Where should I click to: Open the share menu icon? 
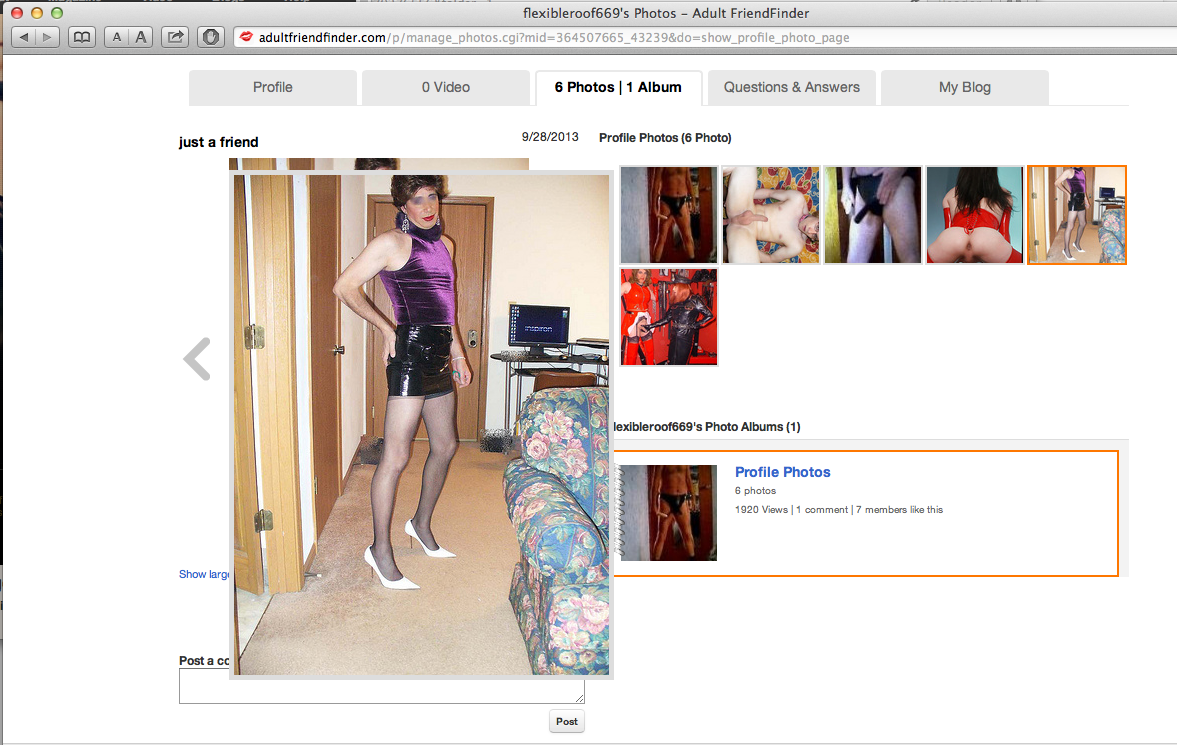pyautogui.click(x=173, y=37)
